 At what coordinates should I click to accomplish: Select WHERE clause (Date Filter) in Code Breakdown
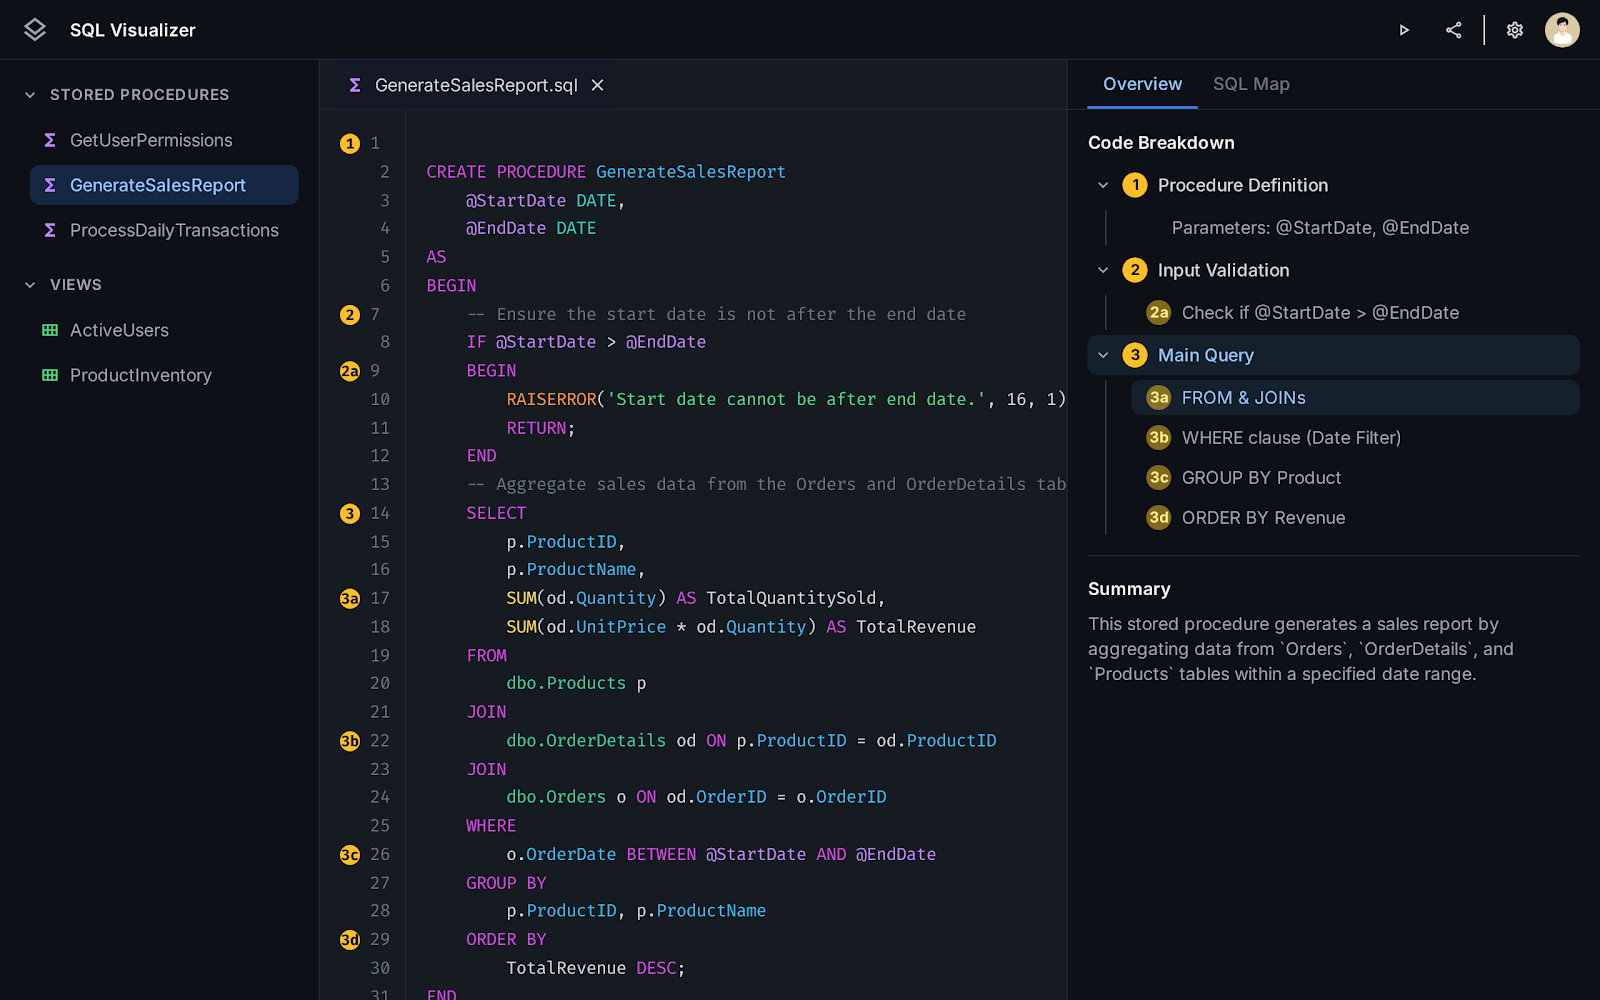pyautogui.click(x=1291, y=437)
